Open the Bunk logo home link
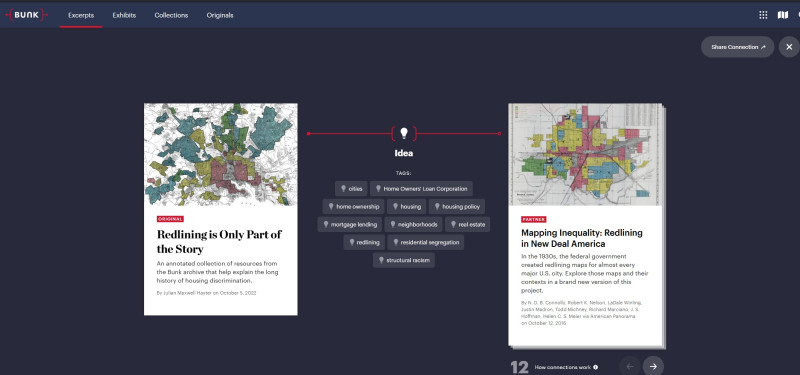Screen dimensions: 800x375 click(26, 15)
